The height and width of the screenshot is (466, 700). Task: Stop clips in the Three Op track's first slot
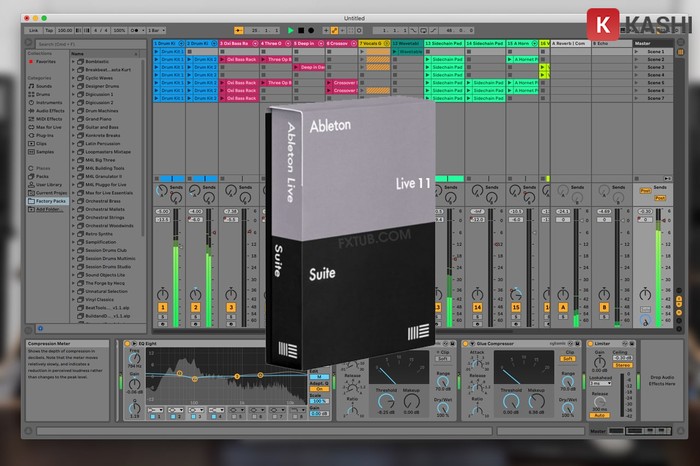tap(264, 52)
